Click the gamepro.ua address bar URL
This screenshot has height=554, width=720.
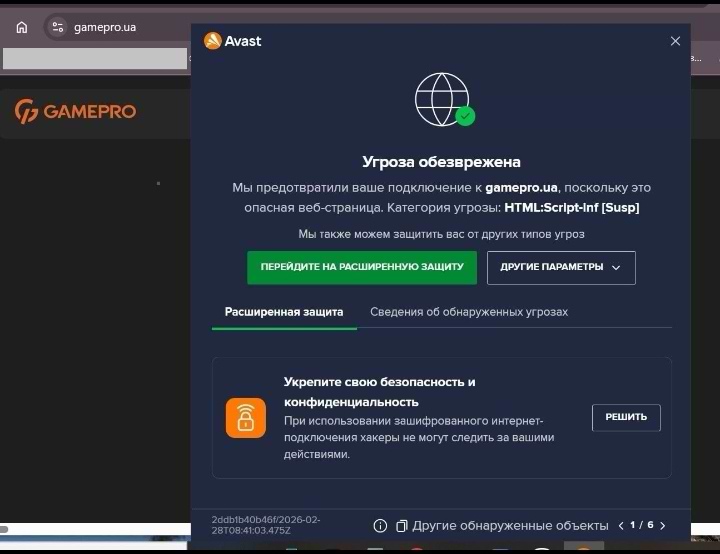105,27
